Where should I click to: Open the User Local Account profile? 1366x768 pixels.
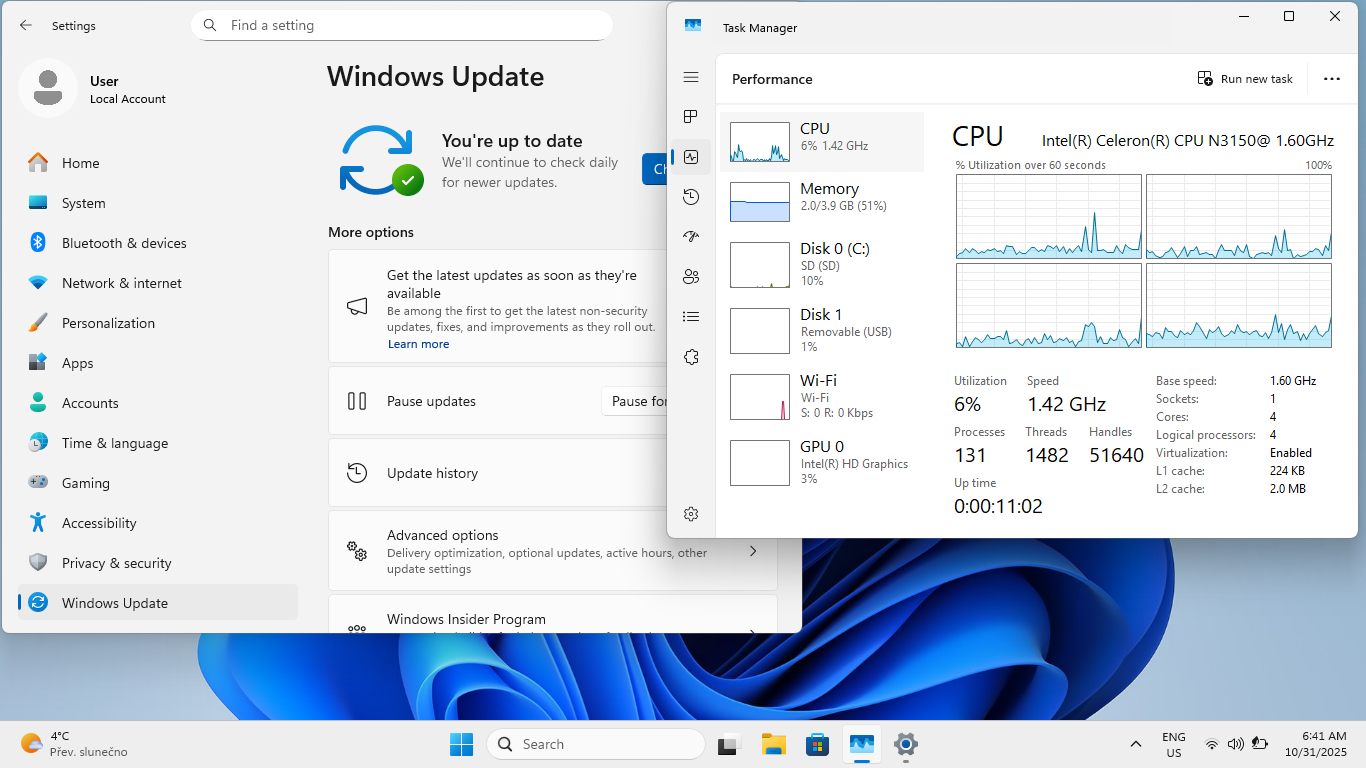pos(93,89)
